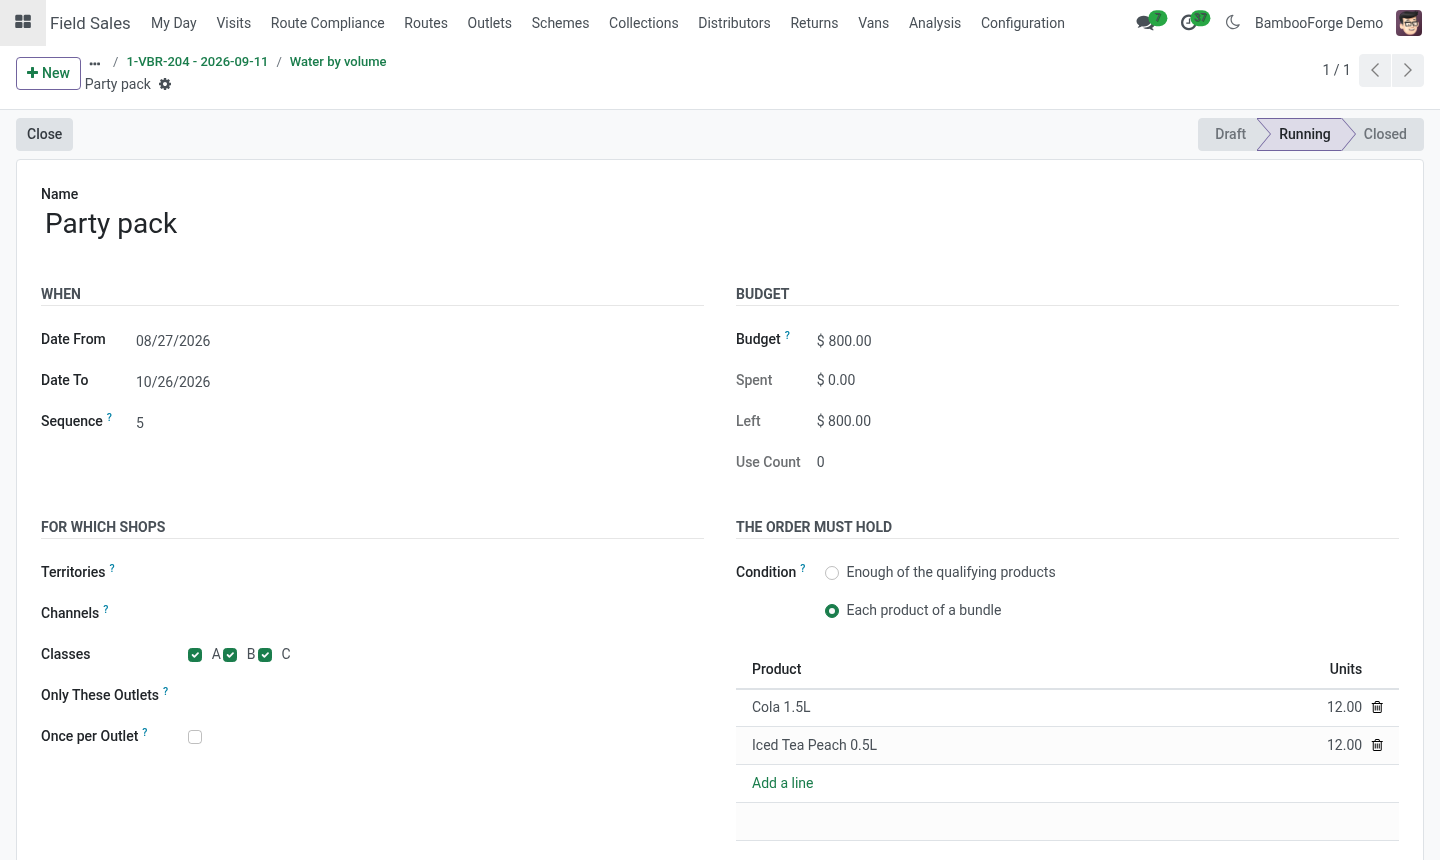1440x860 pixels.
Task: Open the Distributors menu
Action: coord(734,23)
